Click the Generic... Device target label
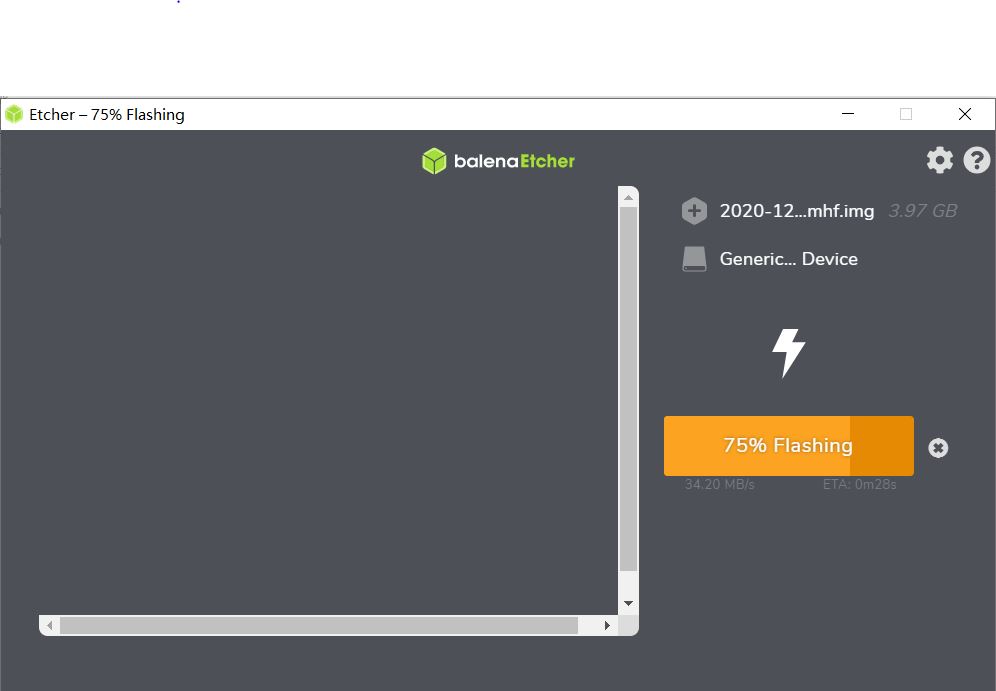Viewport: 996px width, 691px height. 788,259
